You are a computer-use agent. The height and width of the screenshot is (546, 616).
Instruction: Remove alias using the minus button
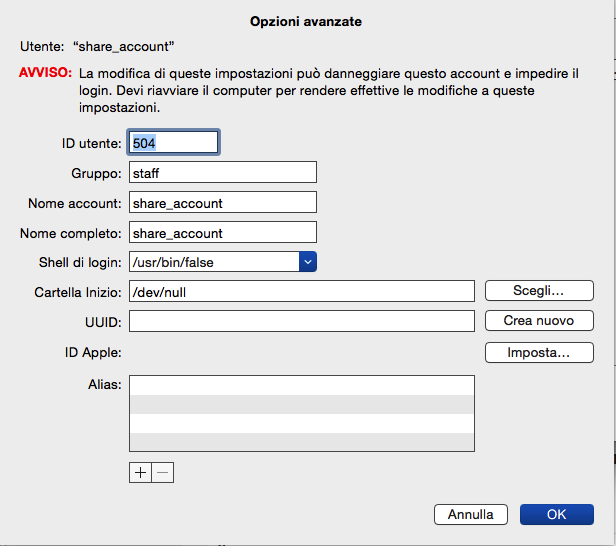coord(163,473)
